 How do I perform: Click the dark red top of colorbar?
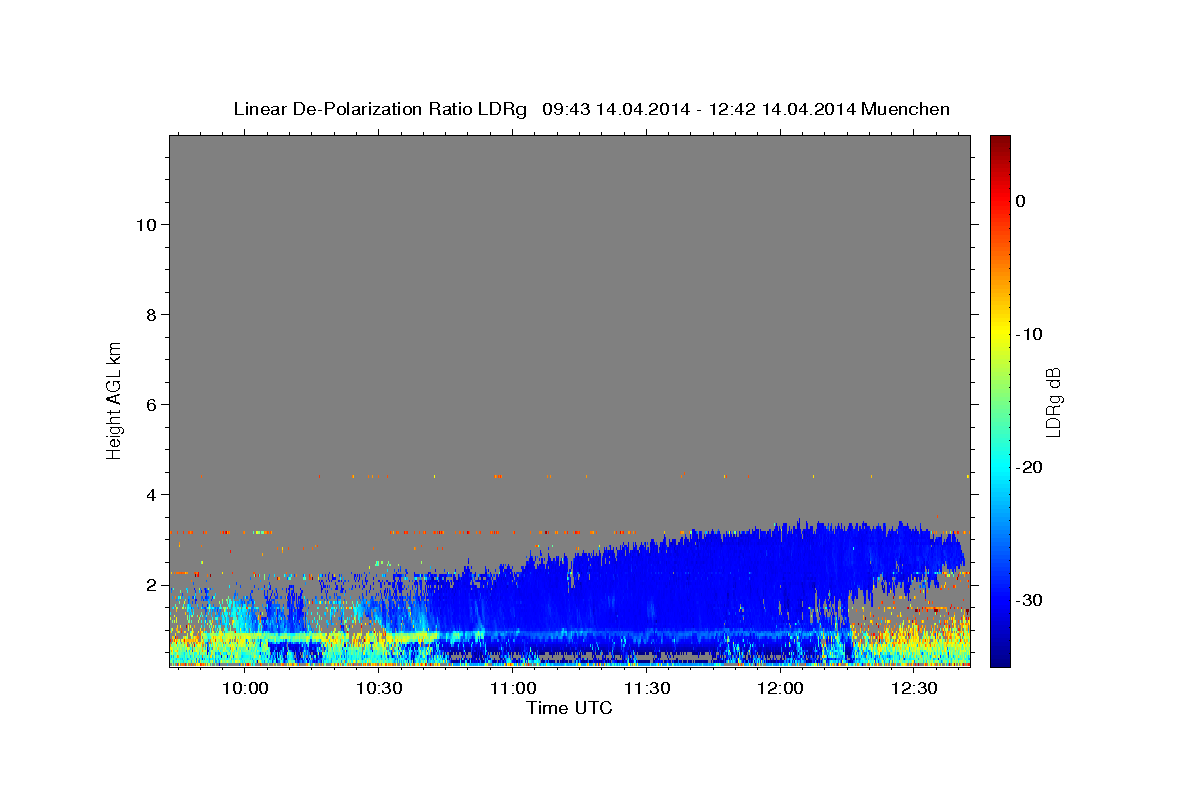tap(1000, 145)
